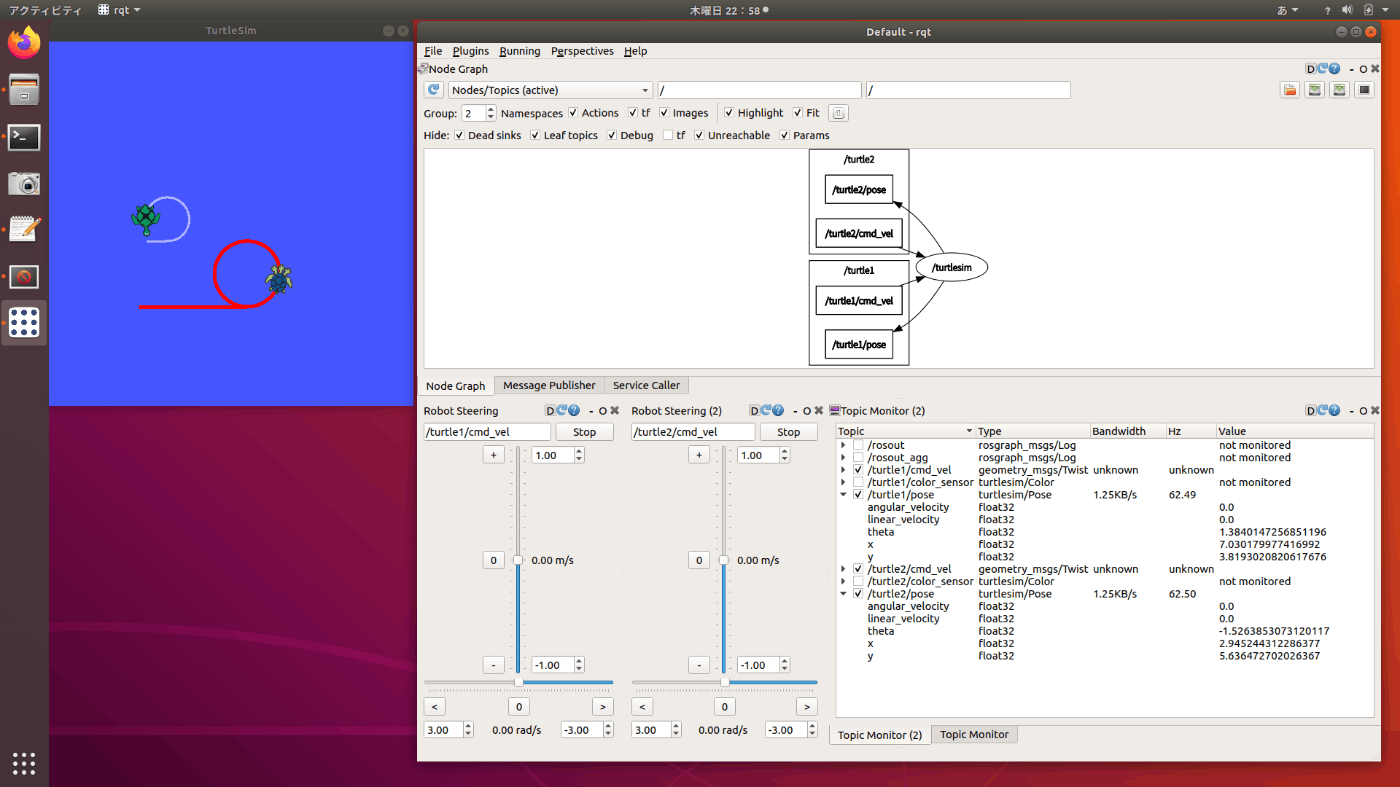The height and width of the screenshot is (787, 1400).
Task: Expand the /turtle1/color_sensor topic row
Action: coord(843,482)
